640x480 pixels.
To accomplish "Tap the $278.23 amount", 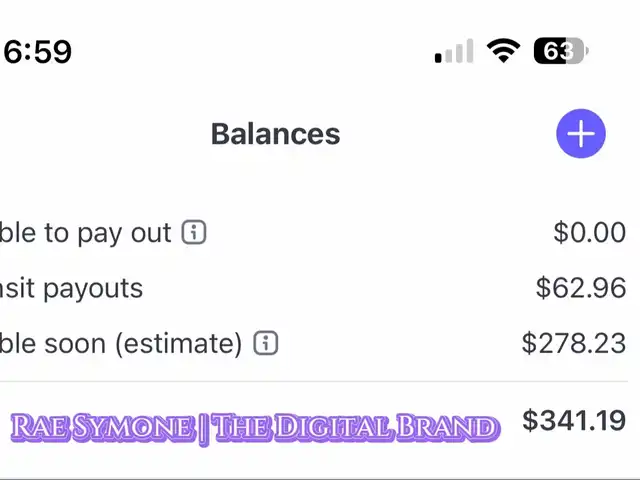I will point(574,343).
